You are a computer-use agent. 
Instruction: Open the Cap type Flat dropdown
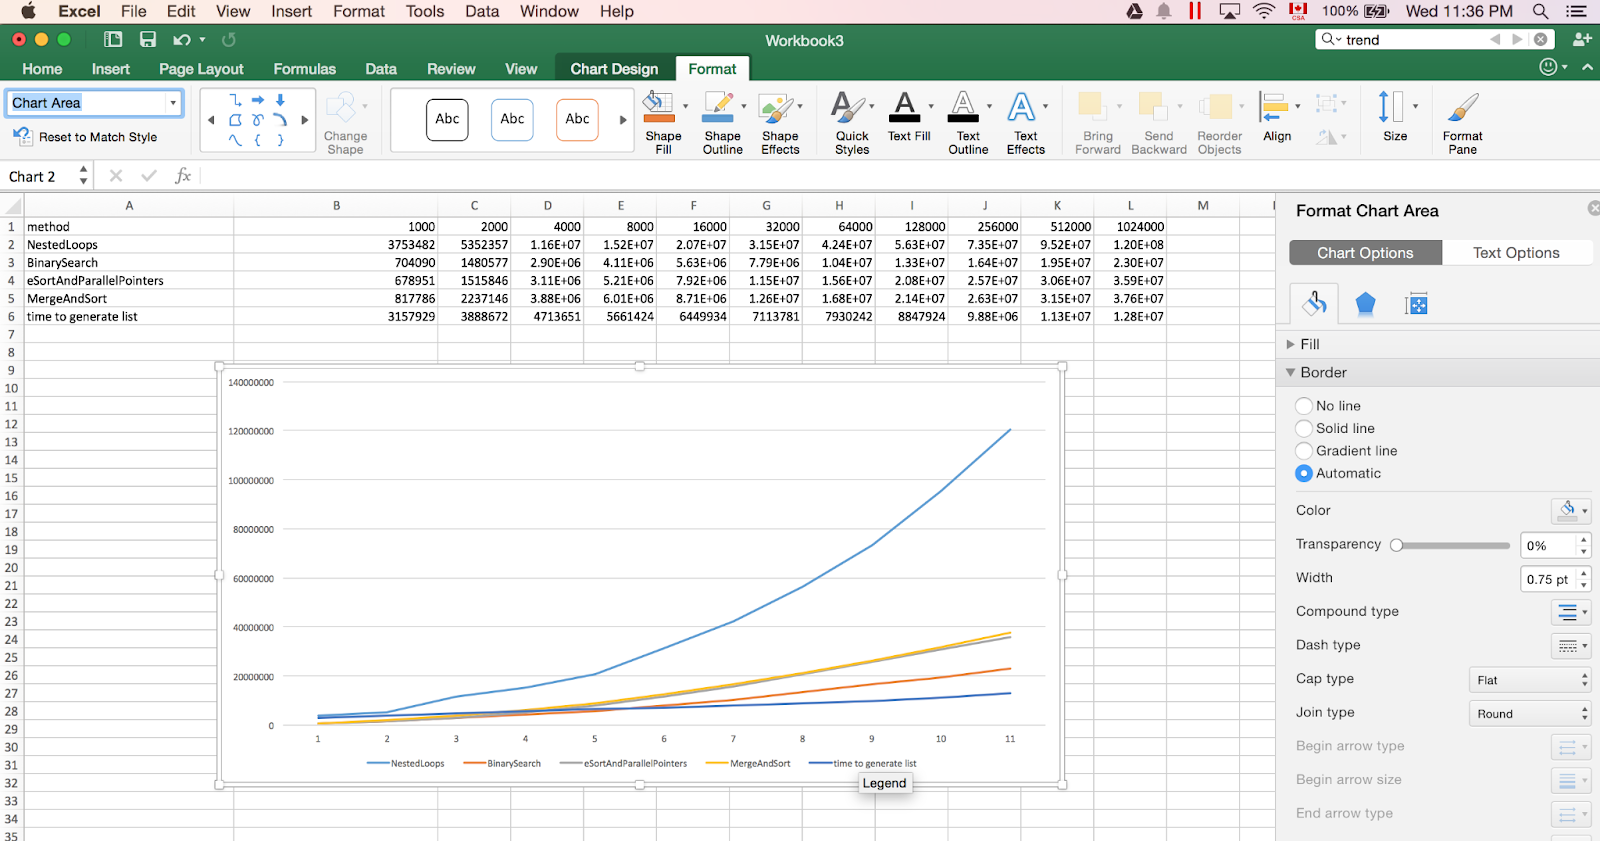[x=1529, y=680]
